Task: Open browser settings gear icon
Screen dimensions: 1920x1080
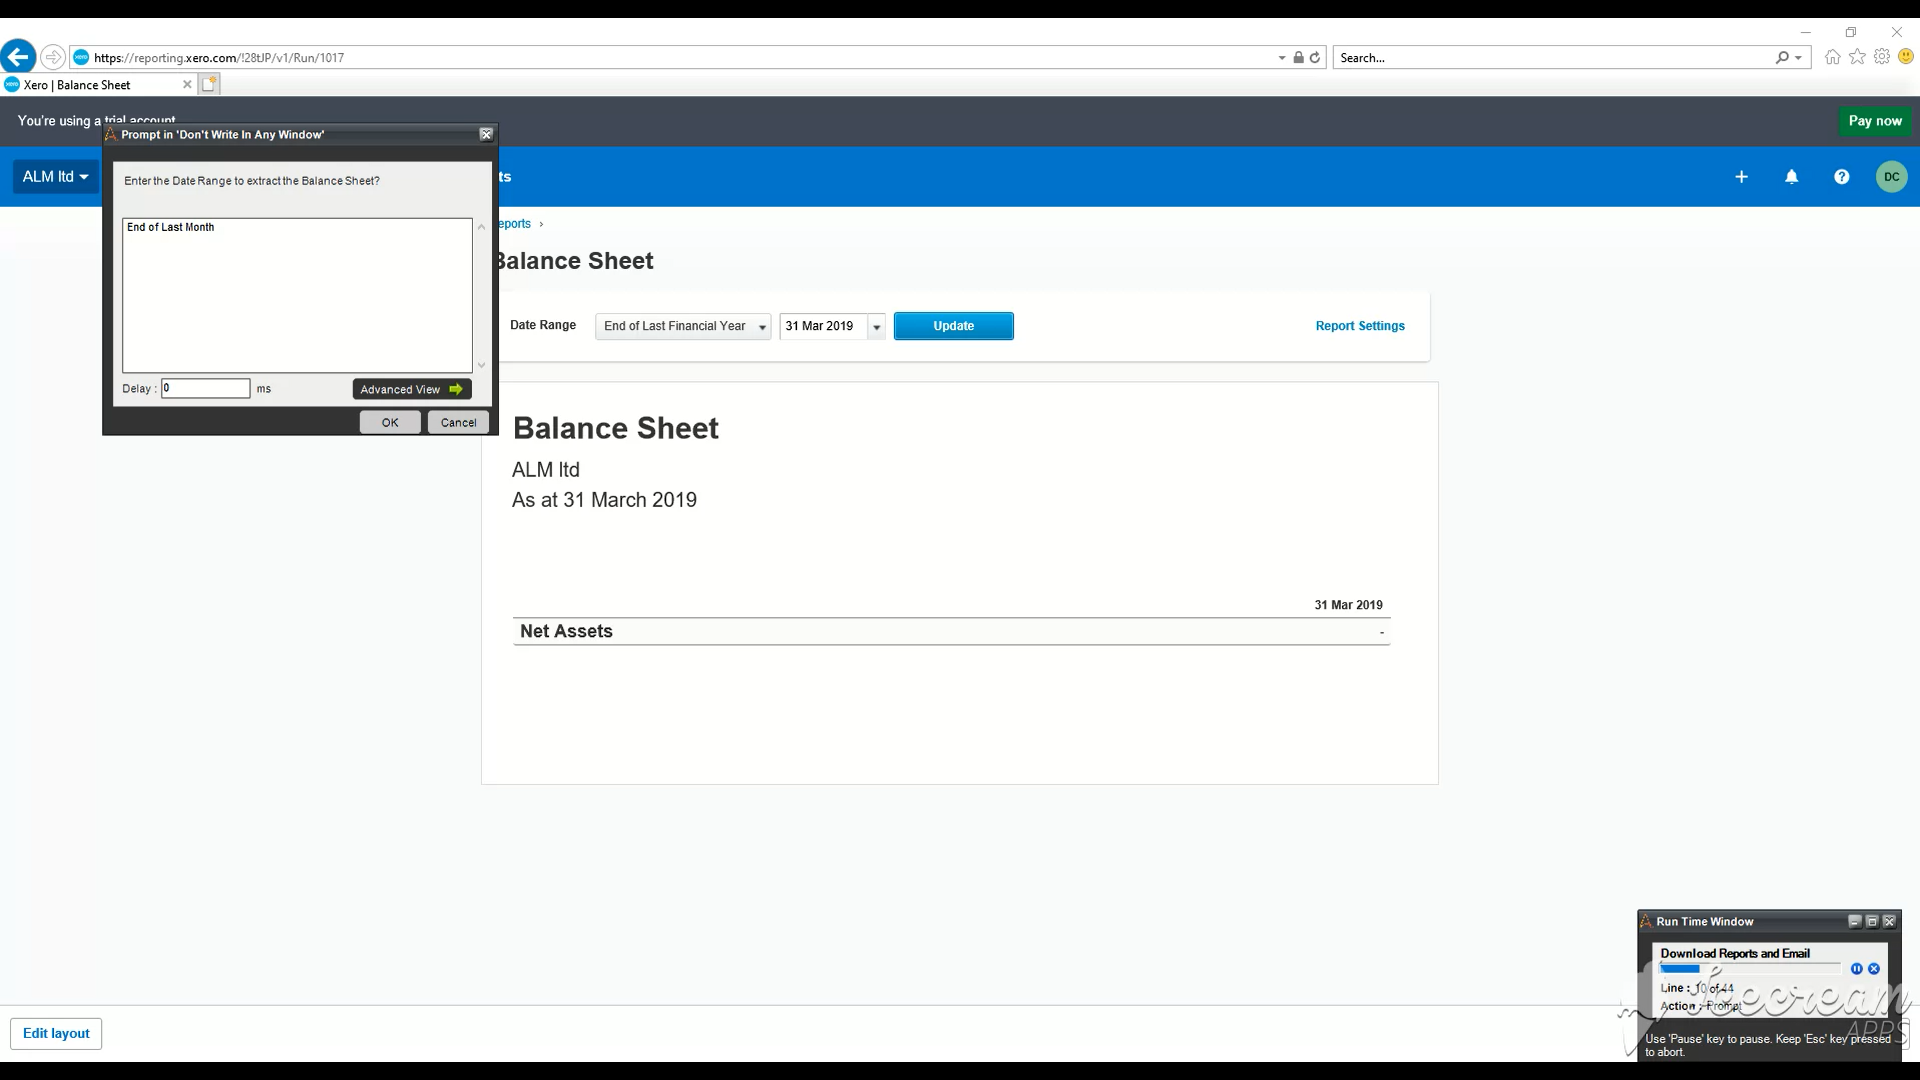Action: tap(1881, 57)
